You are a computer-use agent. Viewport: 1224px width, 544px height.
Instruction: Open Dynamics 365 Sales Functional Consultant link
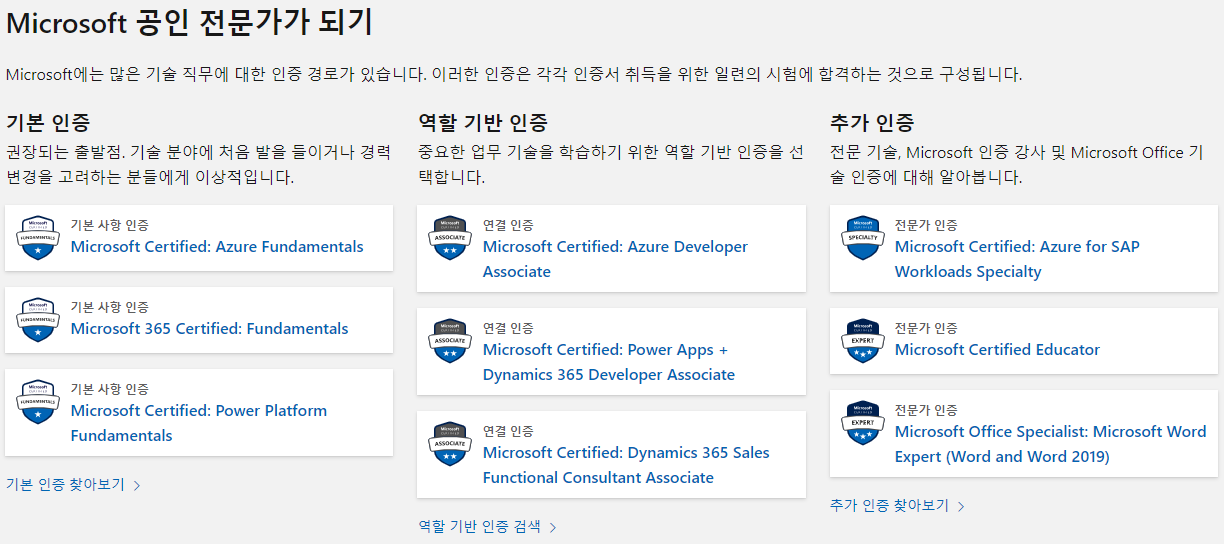point(626,465)
